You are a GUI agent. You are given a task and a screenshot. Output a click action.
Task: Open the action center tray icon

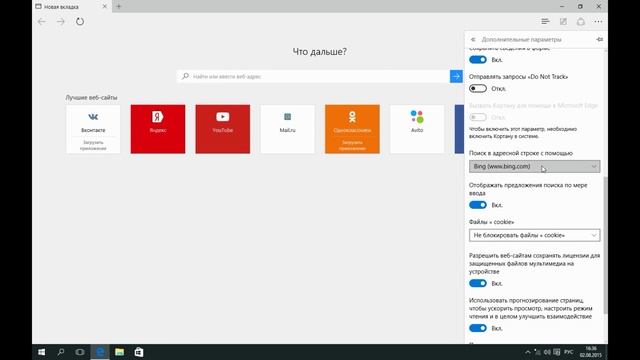click(x=557, y=352)
